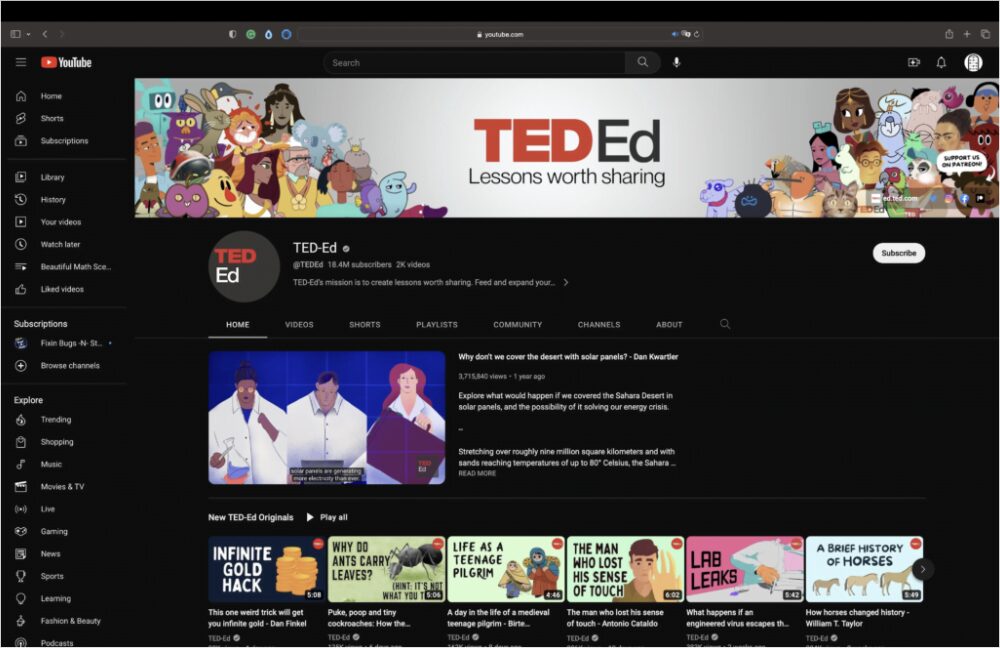This screenshot has width=1000, height=648.
Task: Open Shorts from the sidebar
Action: pos(51,118)
